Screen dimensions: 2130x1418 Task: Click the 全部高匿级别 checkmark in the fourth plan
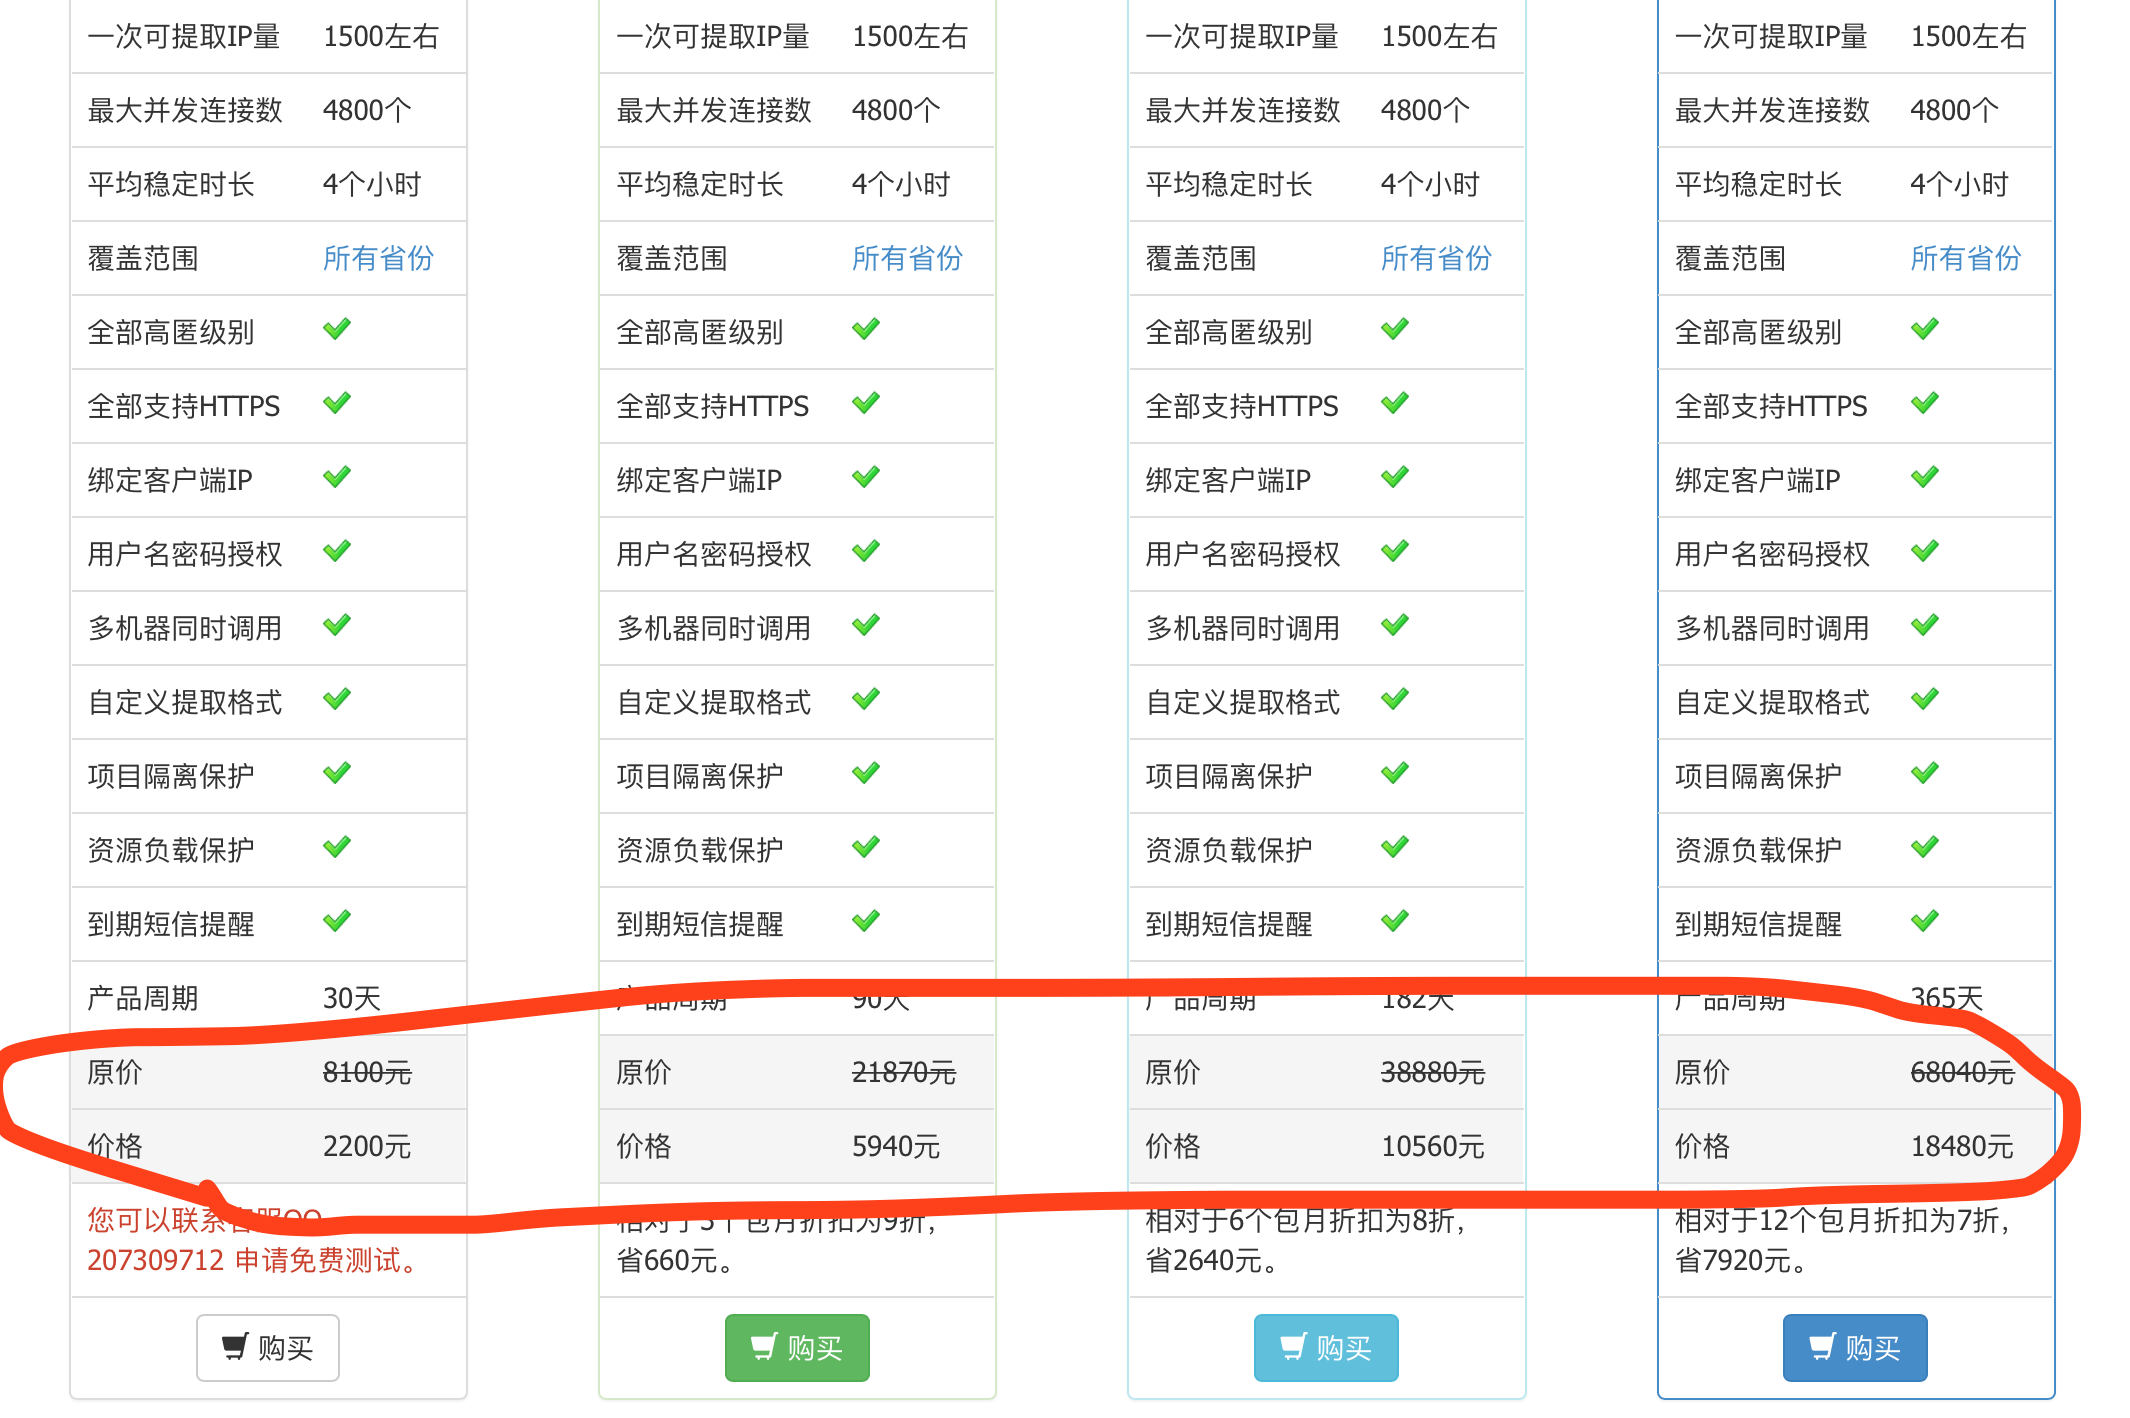click(1925, 329)
